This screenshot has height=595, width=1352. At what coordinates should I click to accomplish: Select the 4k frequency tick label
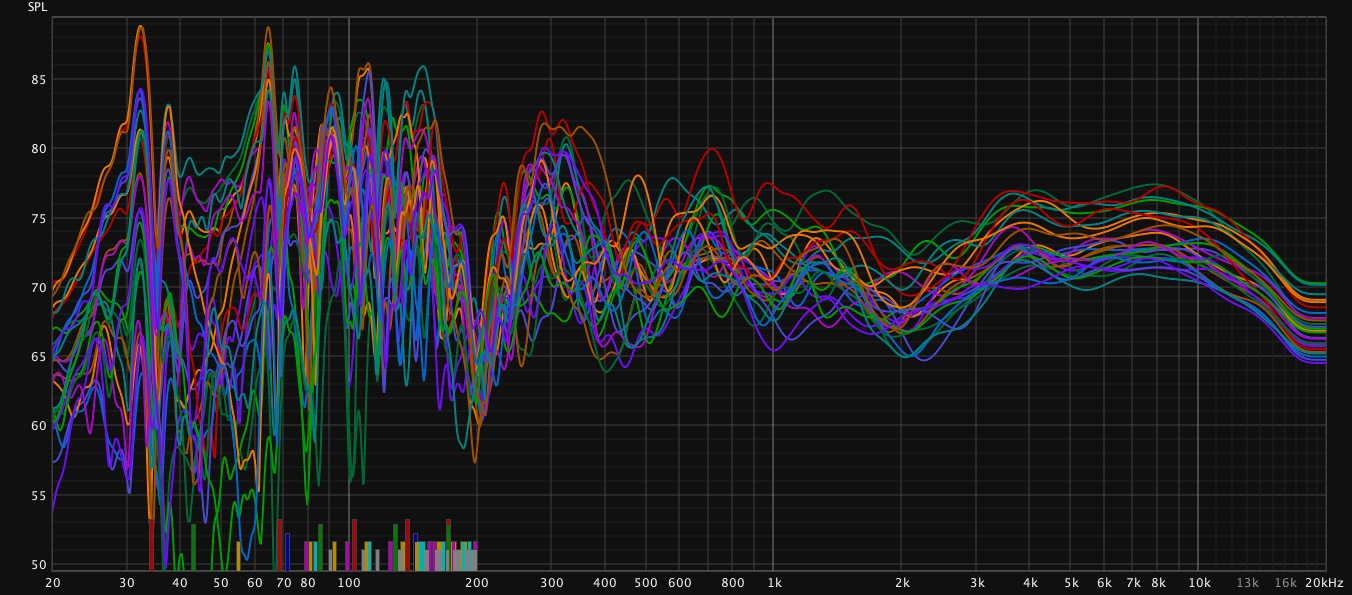click(1030, 583)
